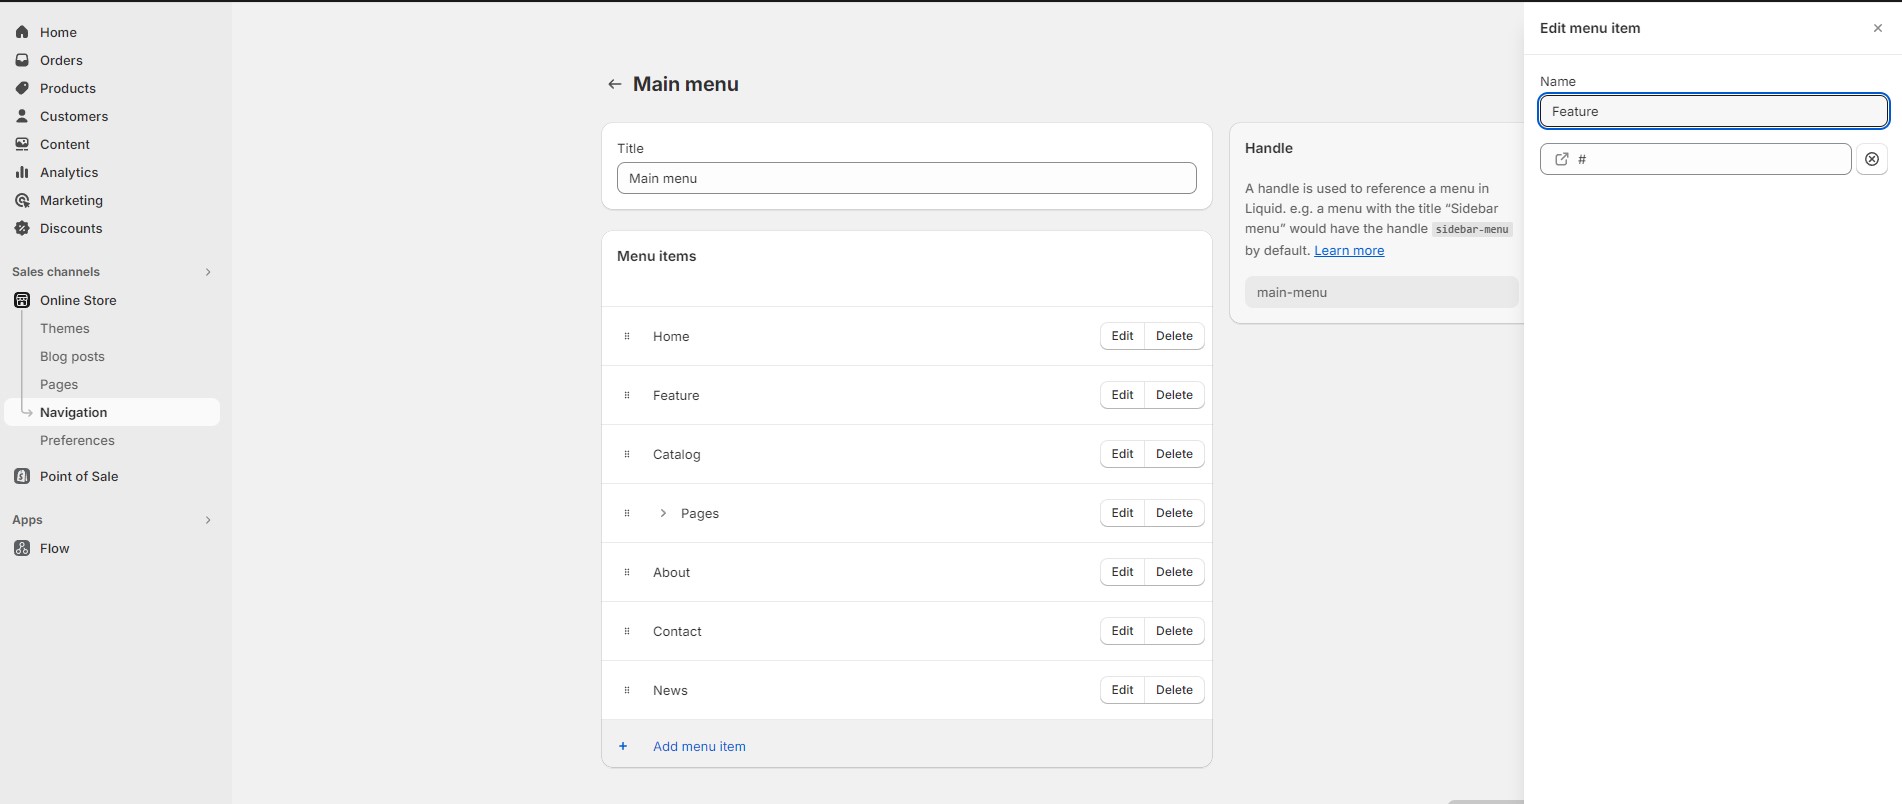Edit the Contact menu item
The width and height of the screenshot is (1902, 804).
click(1122, 631)
